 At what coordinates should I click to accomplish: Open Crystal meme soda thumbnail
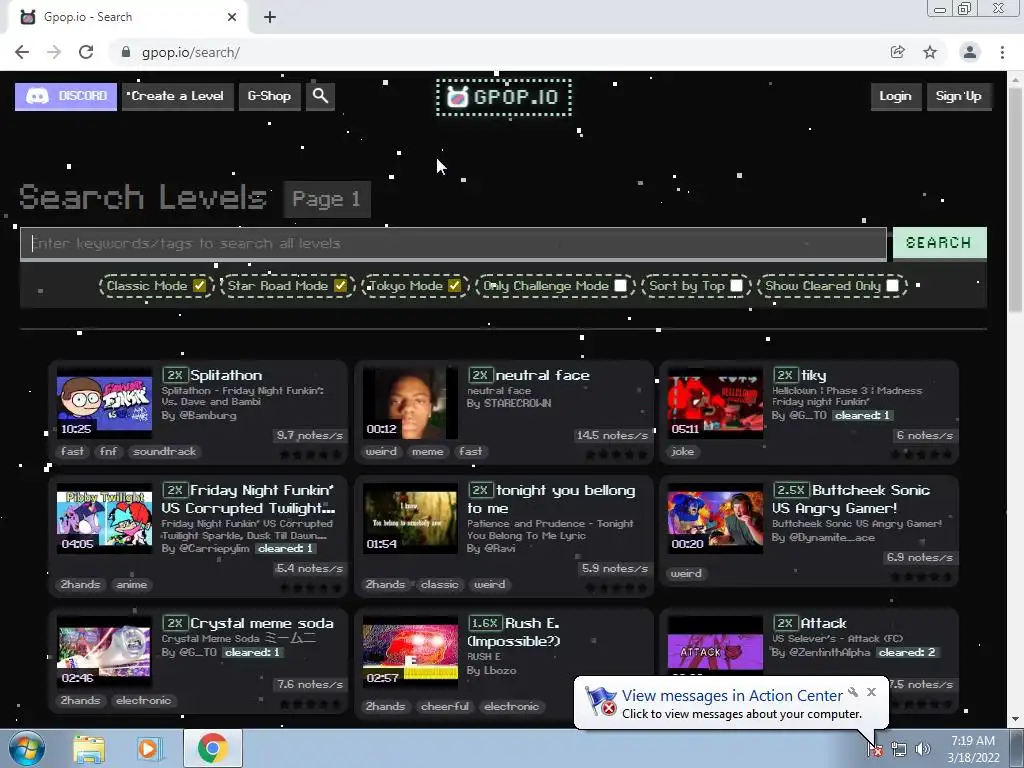104,652
